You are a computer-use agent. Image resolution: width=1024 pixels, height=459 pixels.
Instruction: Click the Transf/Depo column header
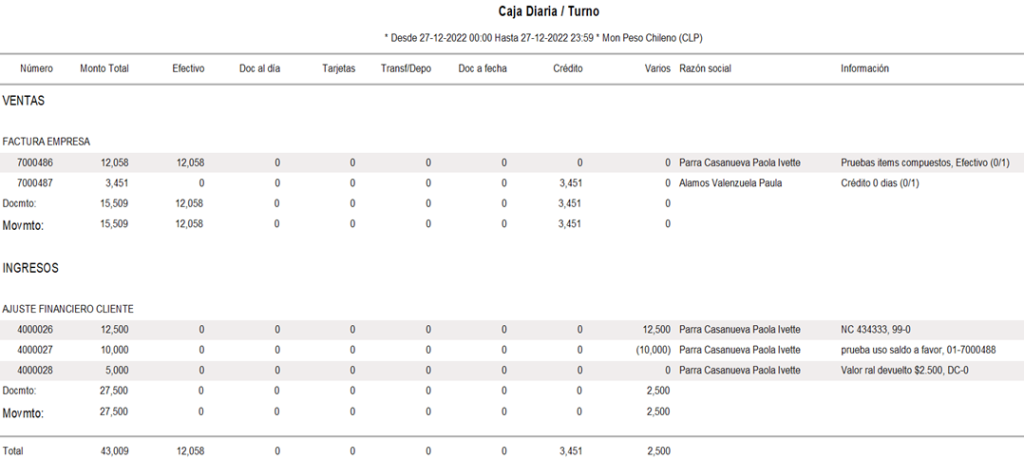tap(406, 69)
